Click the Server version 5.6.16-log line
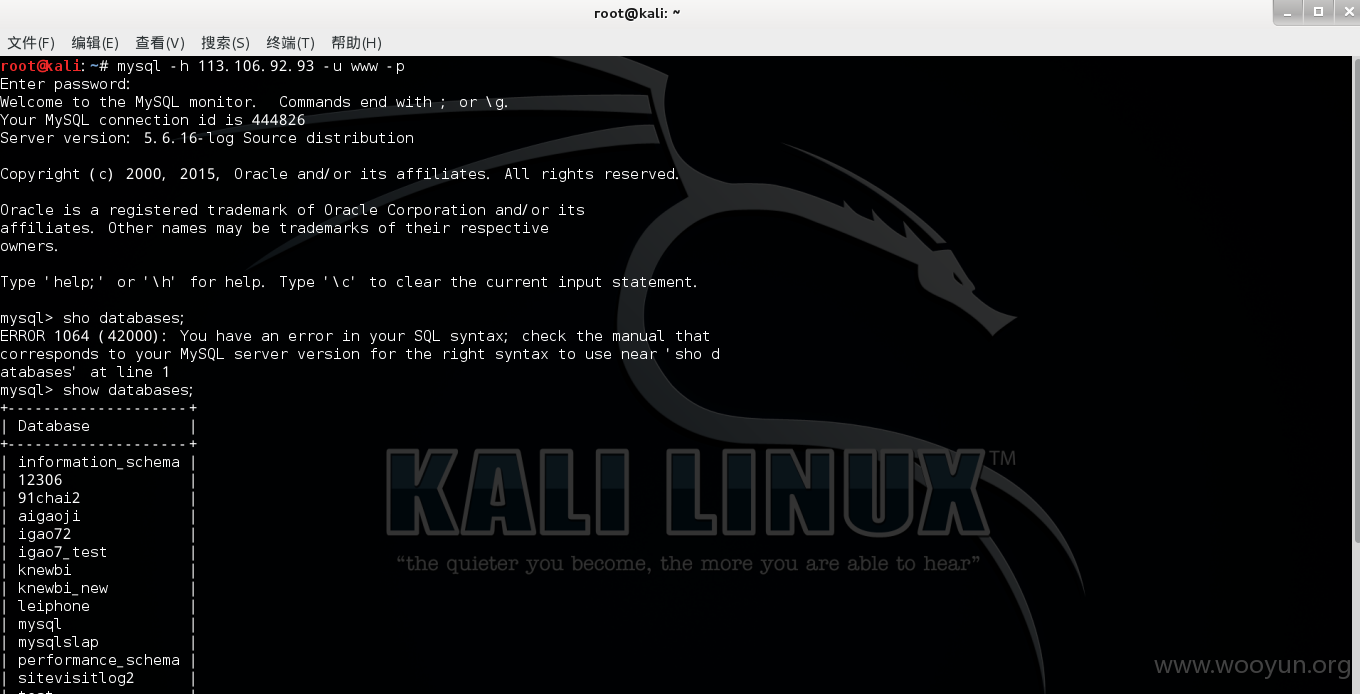 [207, 138]
